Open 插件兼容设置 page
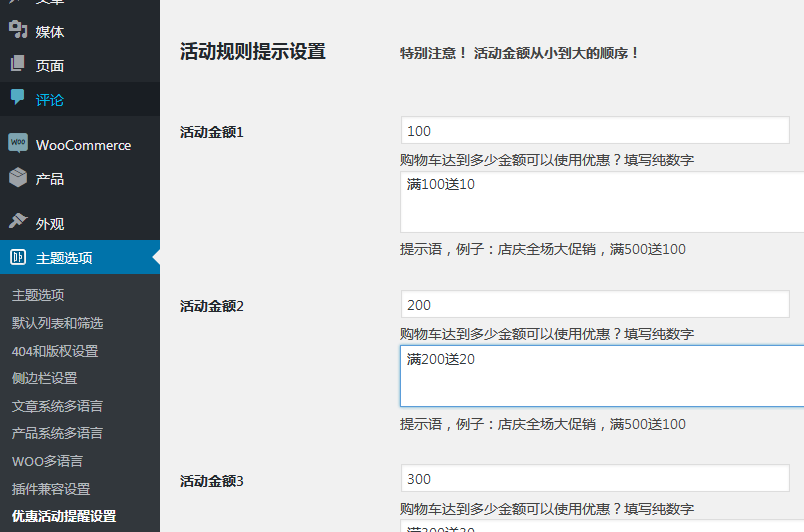804x532 pixels. click(51, 489)
